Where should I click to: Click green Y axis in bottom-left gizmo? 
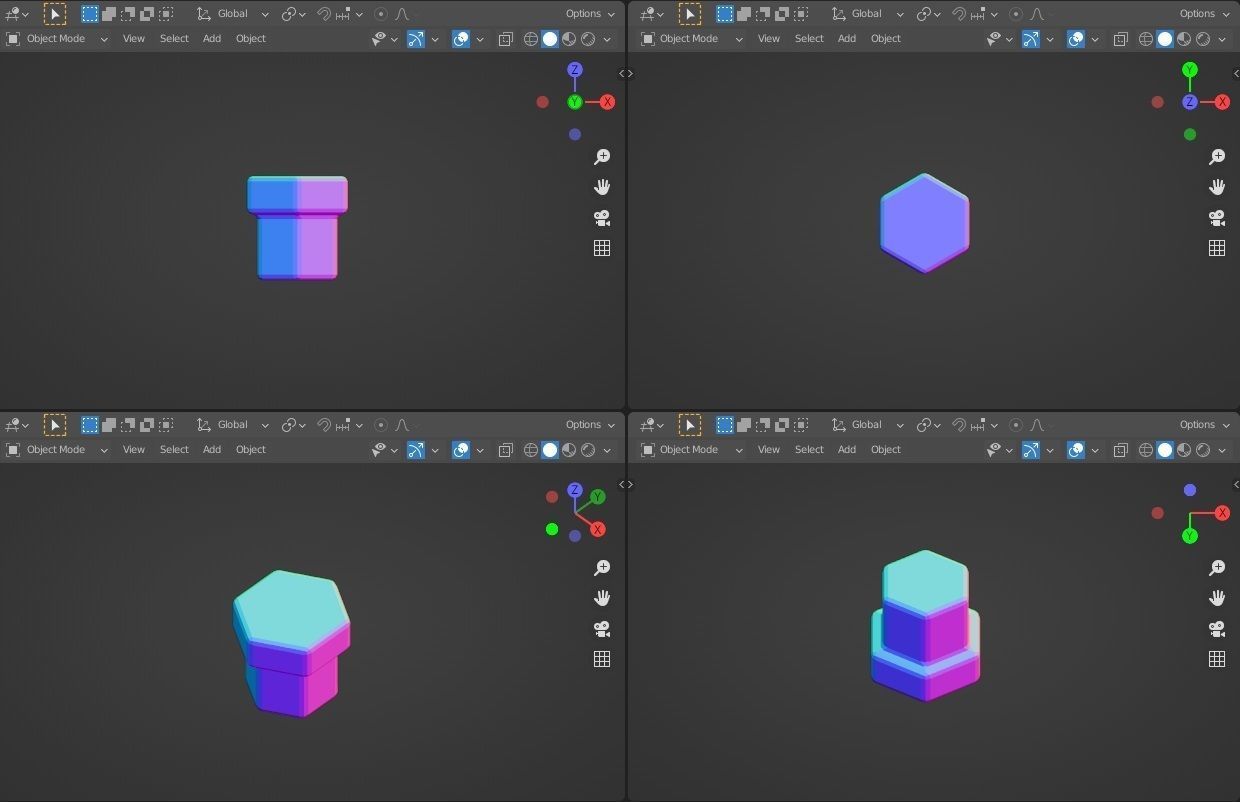[x=597, y=497]
